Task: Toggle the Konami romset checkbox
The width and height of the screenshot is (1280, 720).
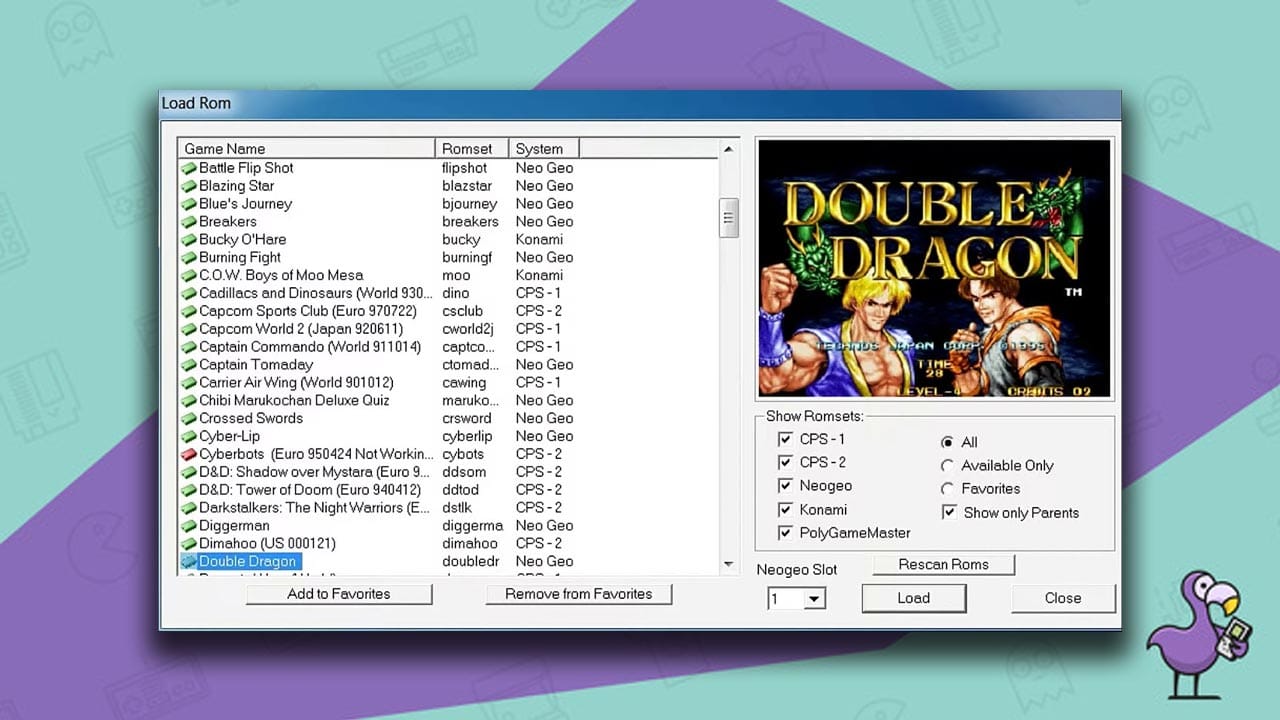Action: [x=785, y=510]
